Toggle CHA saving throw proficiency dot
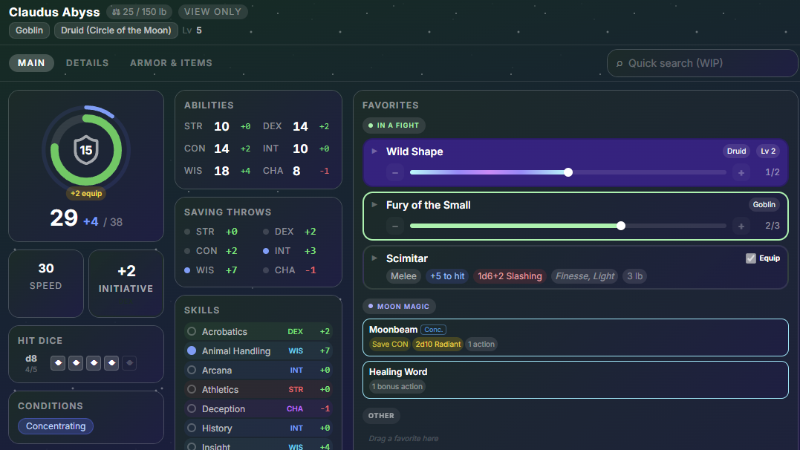800x450 pixels. [x=266, y=270]
